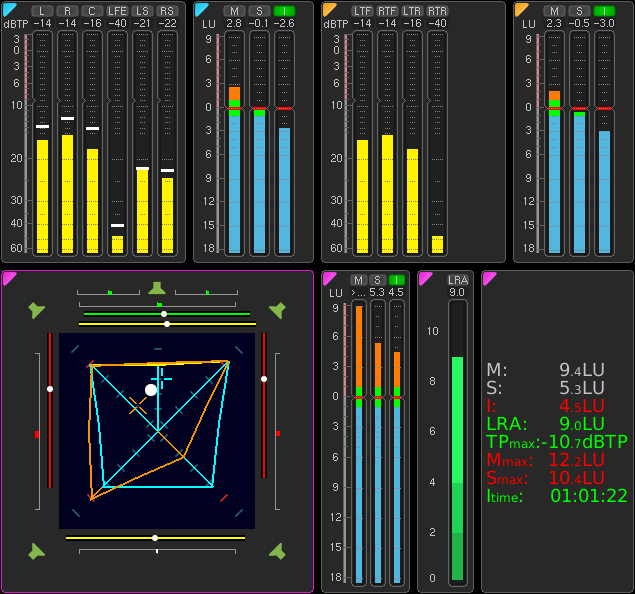Click the white handle on the green horizontal slider
Screen dimensions: 635x594
[x=164, y=314]
